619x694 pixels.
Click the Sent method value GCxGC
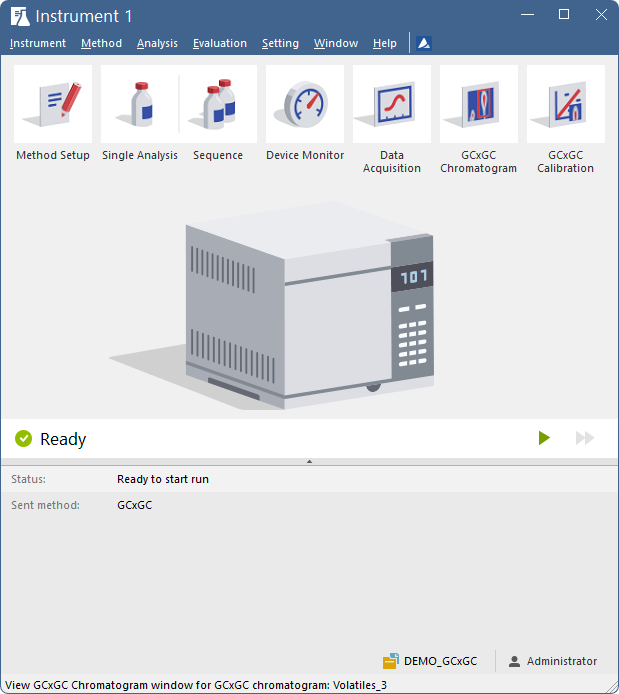click(135, 505)
